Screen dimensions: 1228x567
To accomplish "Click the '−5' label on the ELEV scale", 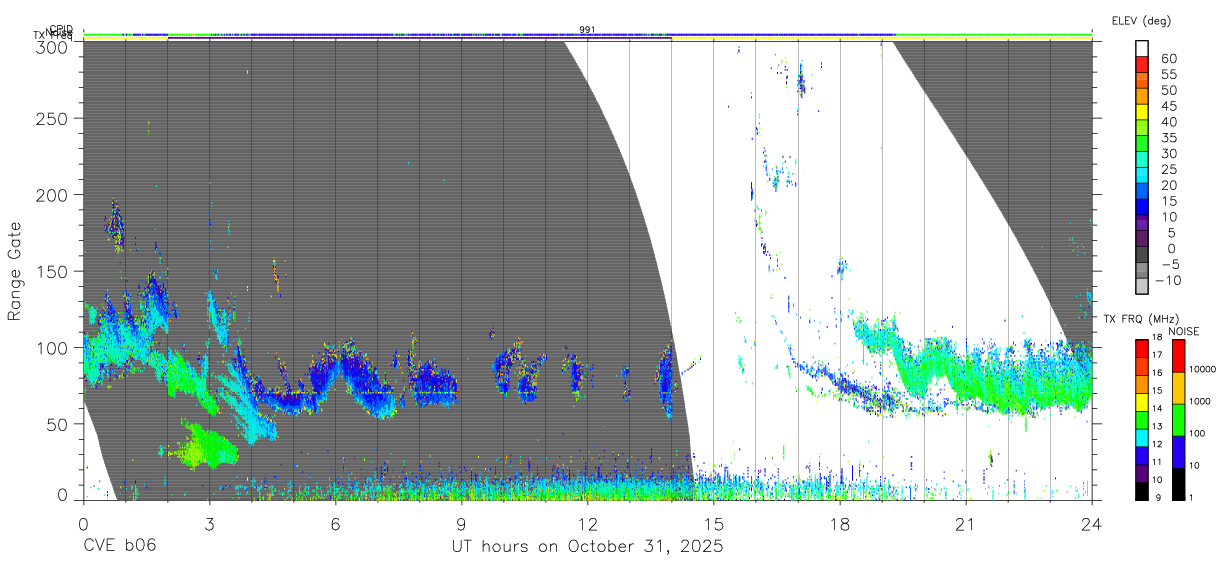I will click(x=1168, y=264).
